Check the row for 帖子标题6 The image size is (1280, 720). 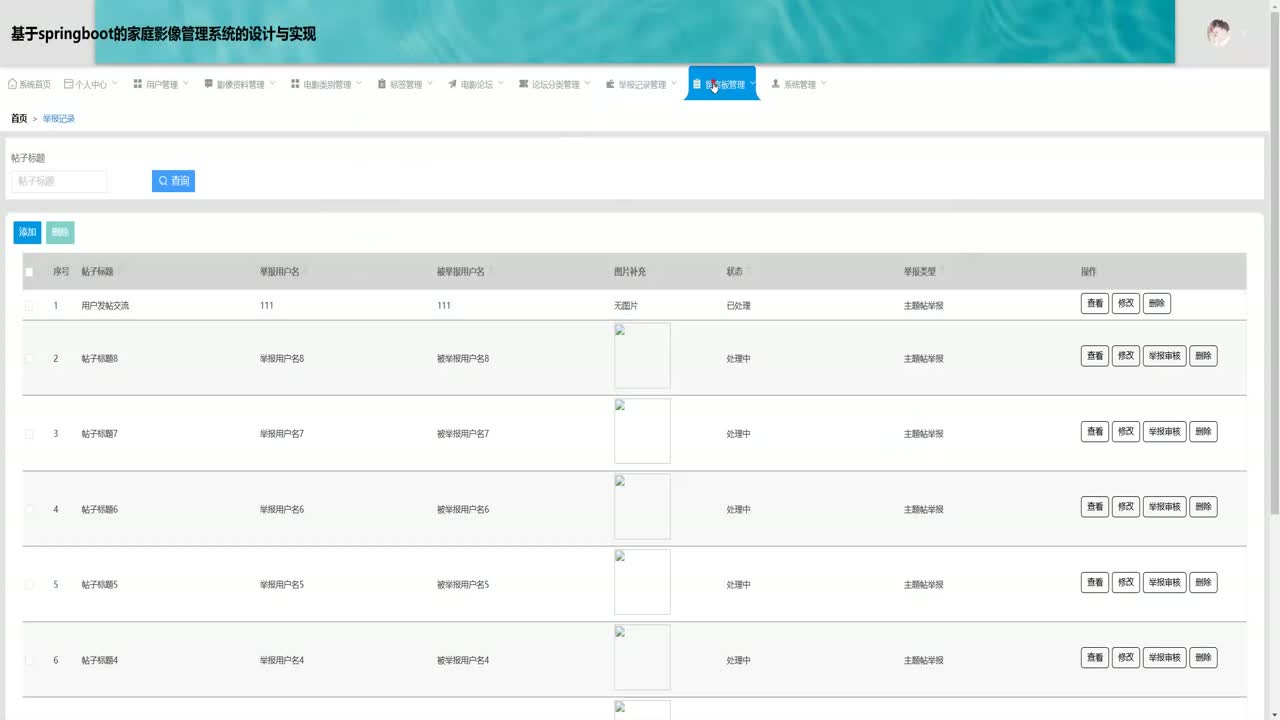click(29, 509)
